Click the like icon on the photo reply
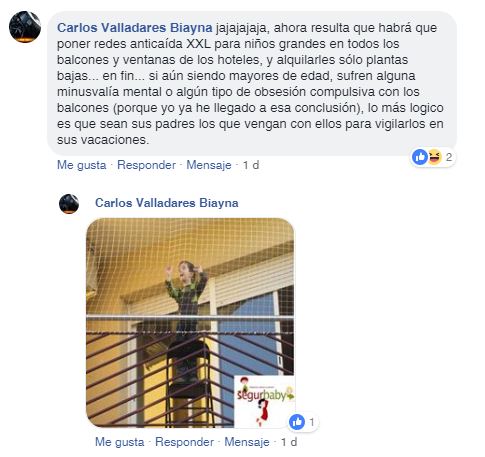Screen dimensions: 485x457 [297, 422]
